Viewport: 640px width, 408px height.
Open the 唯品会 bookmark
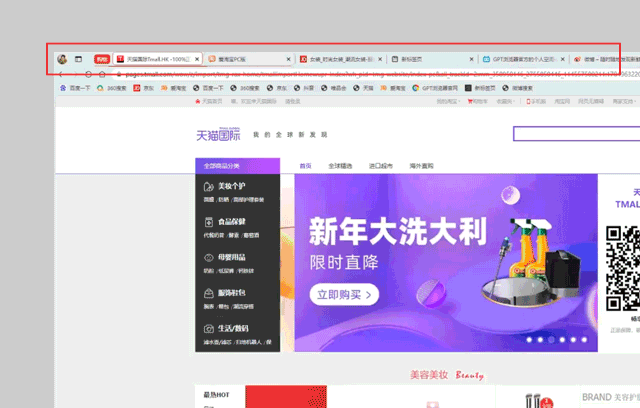(333, 88)
